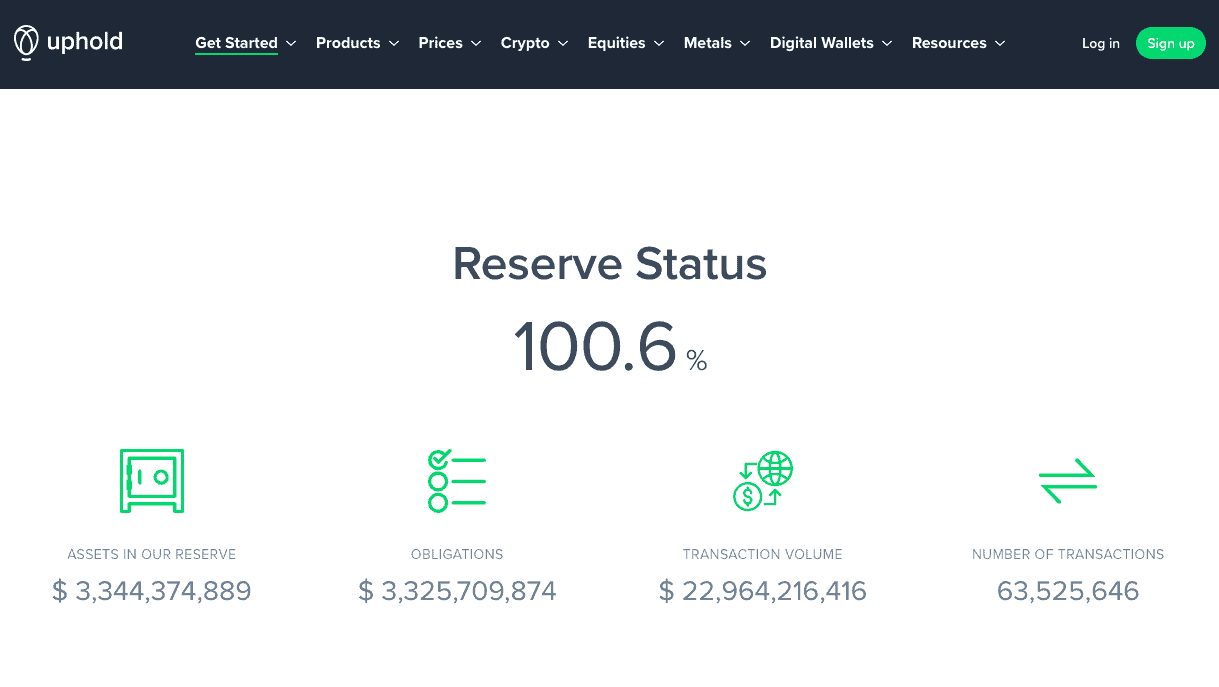Click the 100.6% reserve ratio figure
Screen dimensions: 1219x687
point(609,347)
